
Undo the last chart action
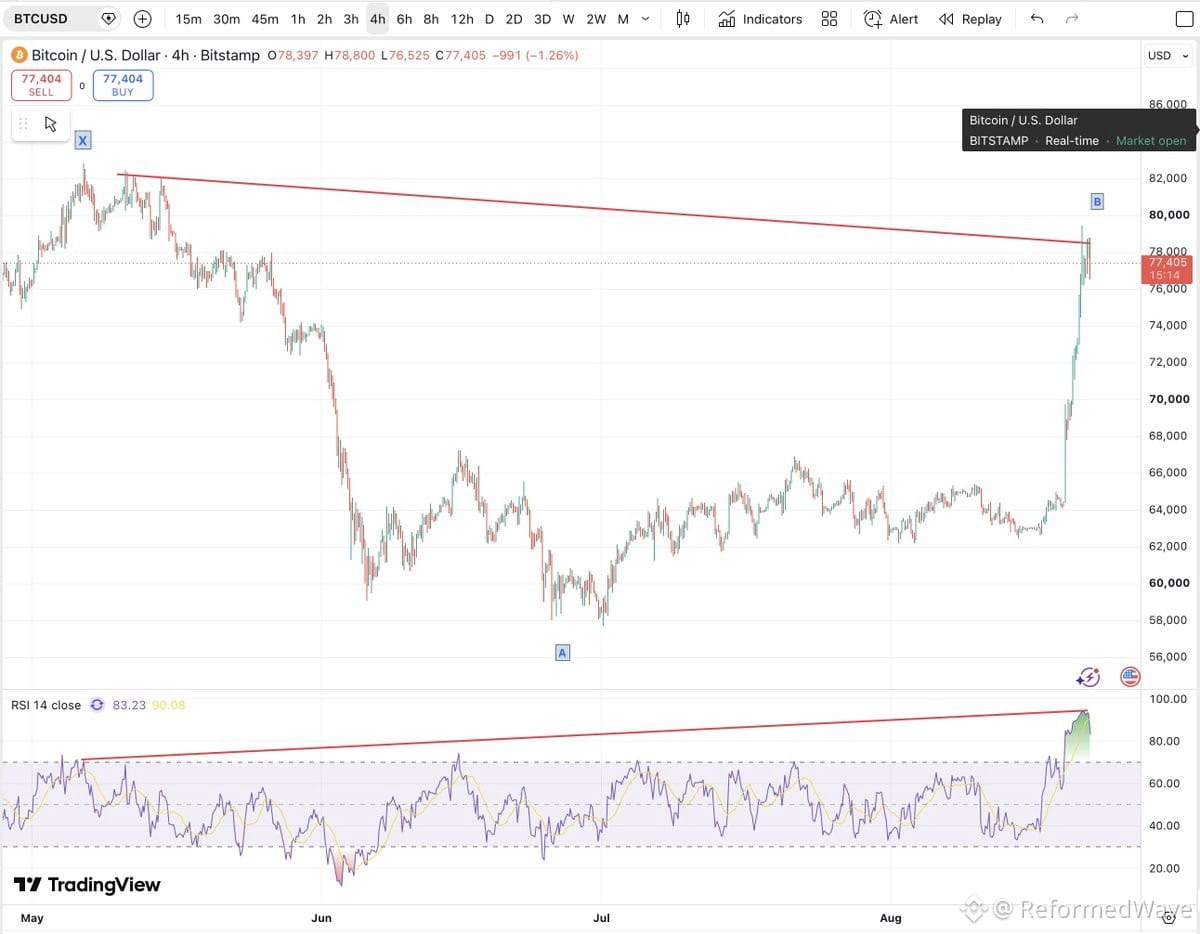[1037, 19]
